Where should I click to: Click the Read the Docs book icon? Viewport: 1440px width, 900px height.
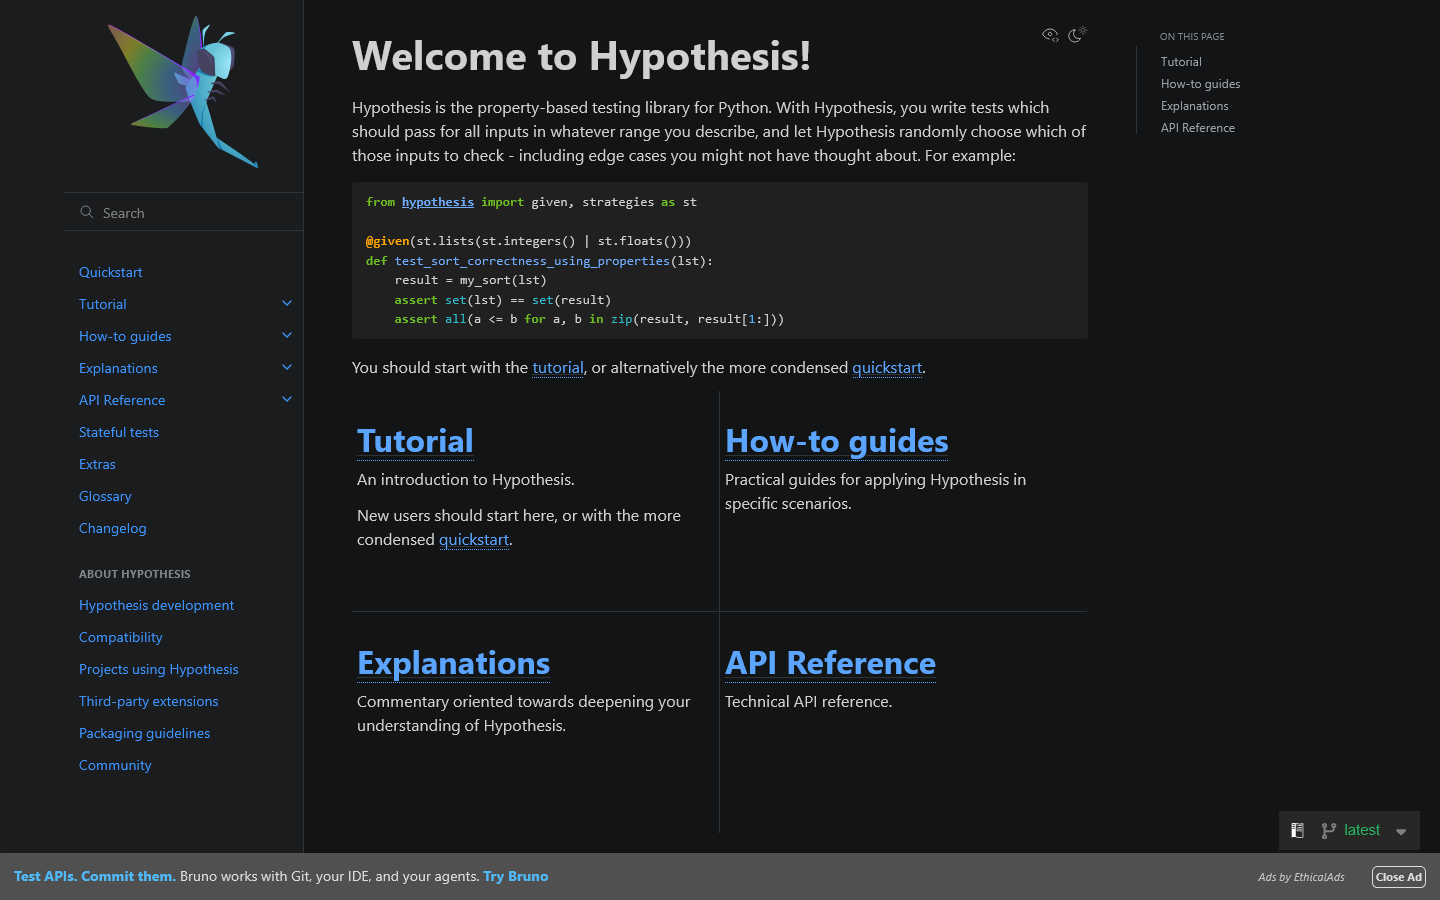coord(1297,830)
